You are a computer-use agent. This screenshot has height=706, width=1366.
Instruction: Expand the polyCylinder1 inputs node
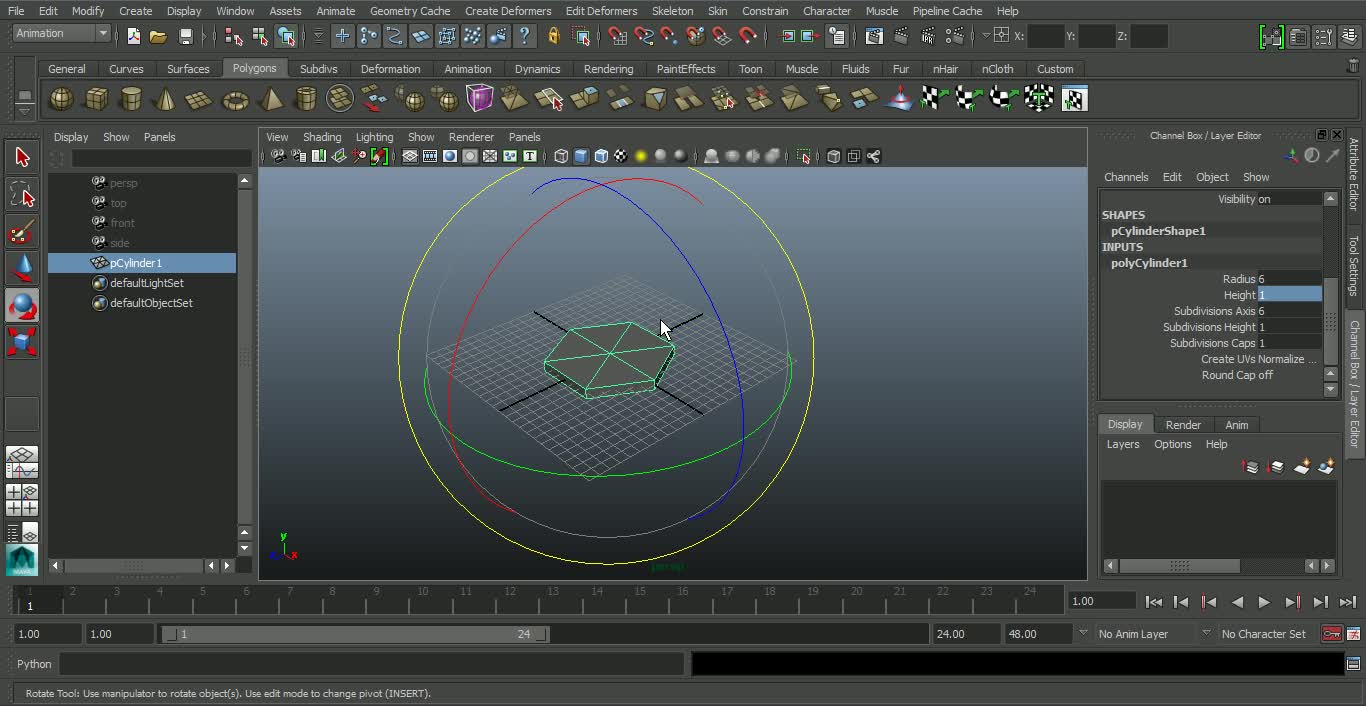1149,263
